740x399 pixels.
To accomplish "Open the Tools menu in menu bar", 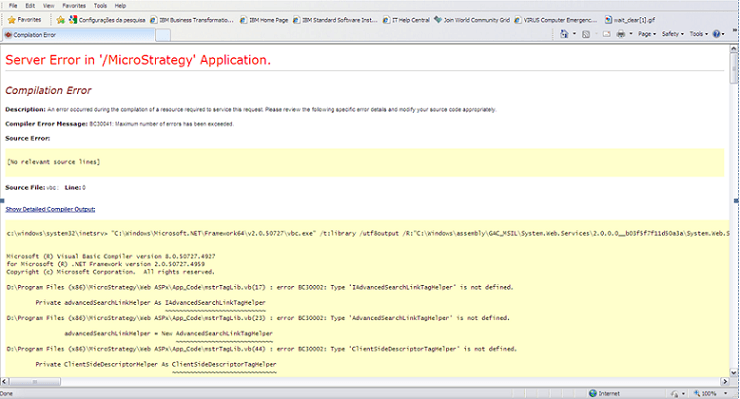I will coord(100,6).
